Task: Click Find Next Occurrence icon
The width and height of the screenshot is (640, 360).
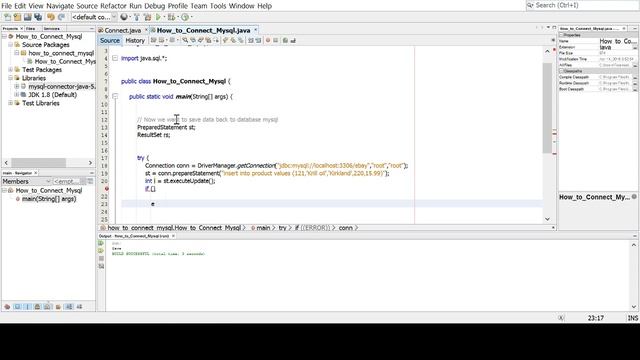Action: pos(200,40)
